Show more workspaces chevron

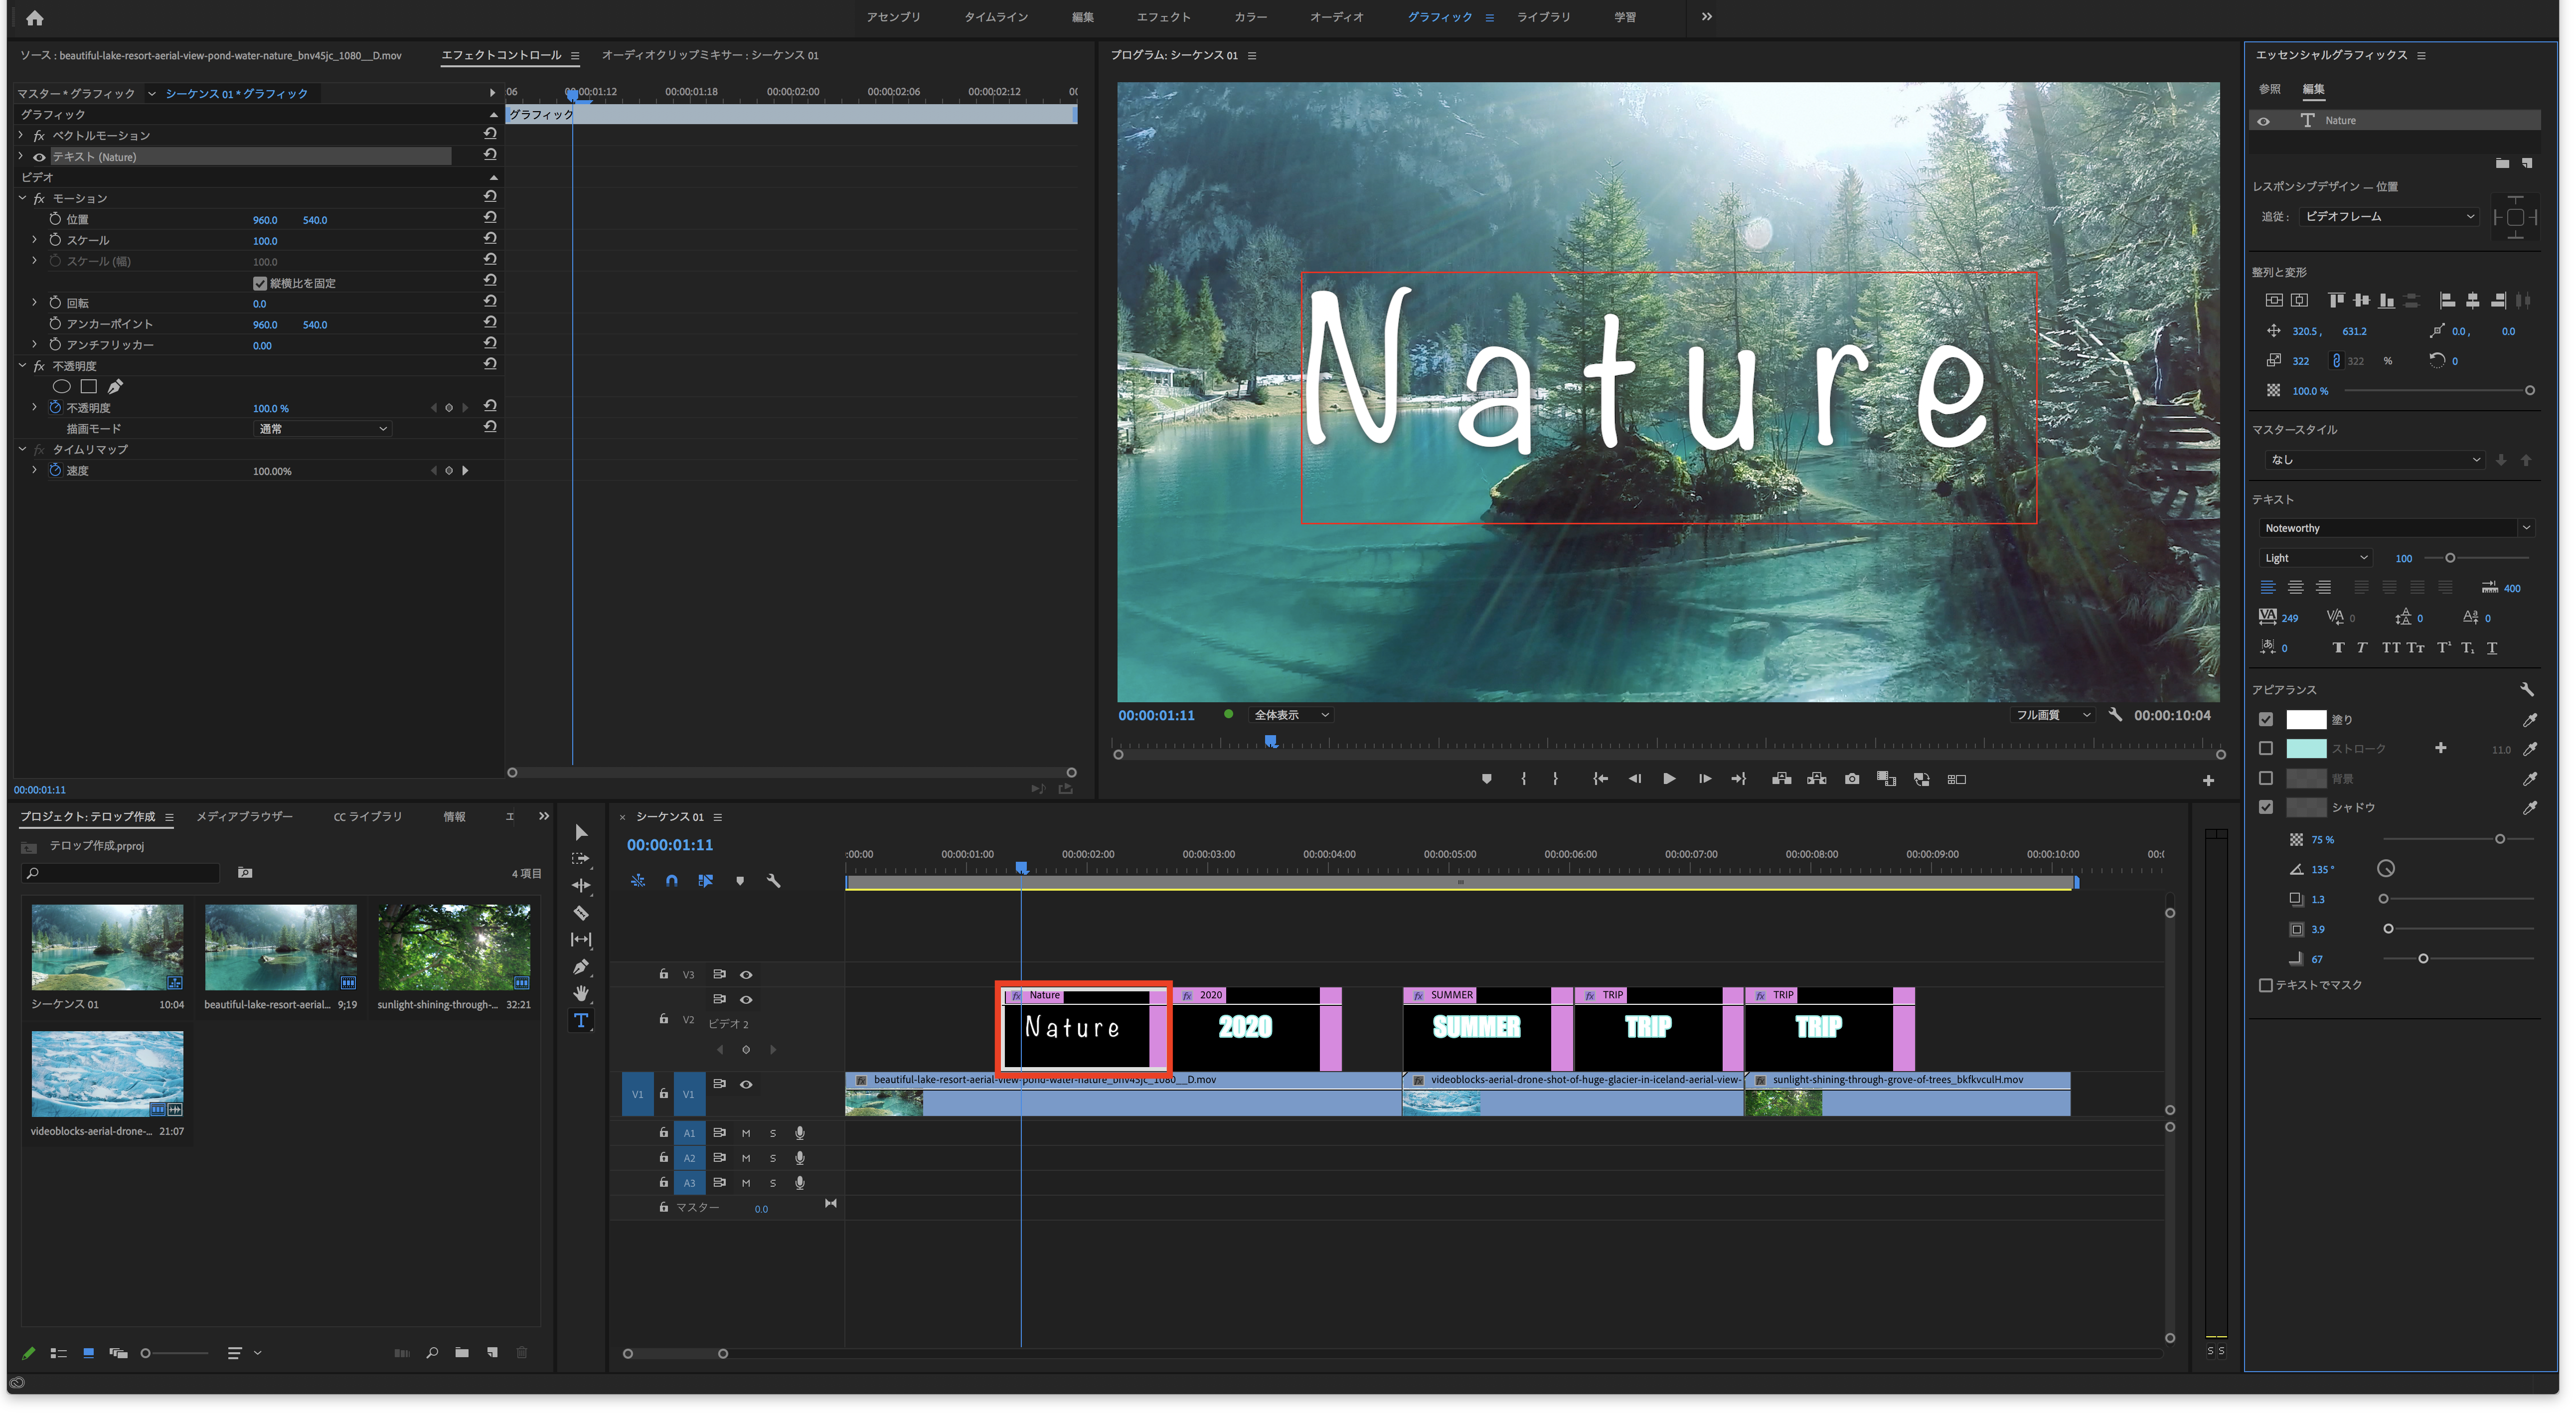tap(1707, 17)
